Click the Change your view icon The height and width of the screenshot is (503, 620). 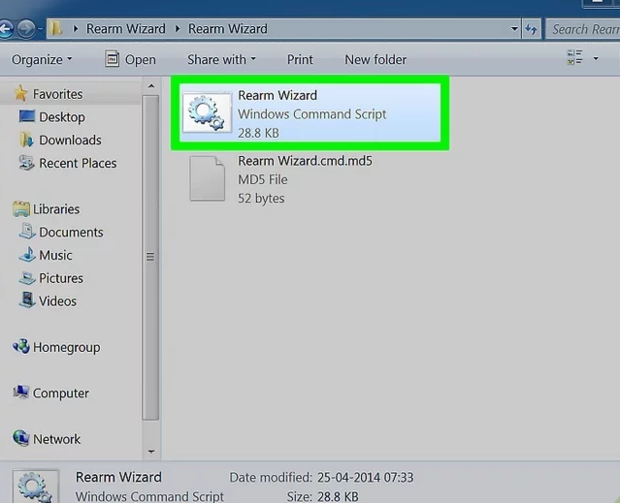tap(575, 57)
